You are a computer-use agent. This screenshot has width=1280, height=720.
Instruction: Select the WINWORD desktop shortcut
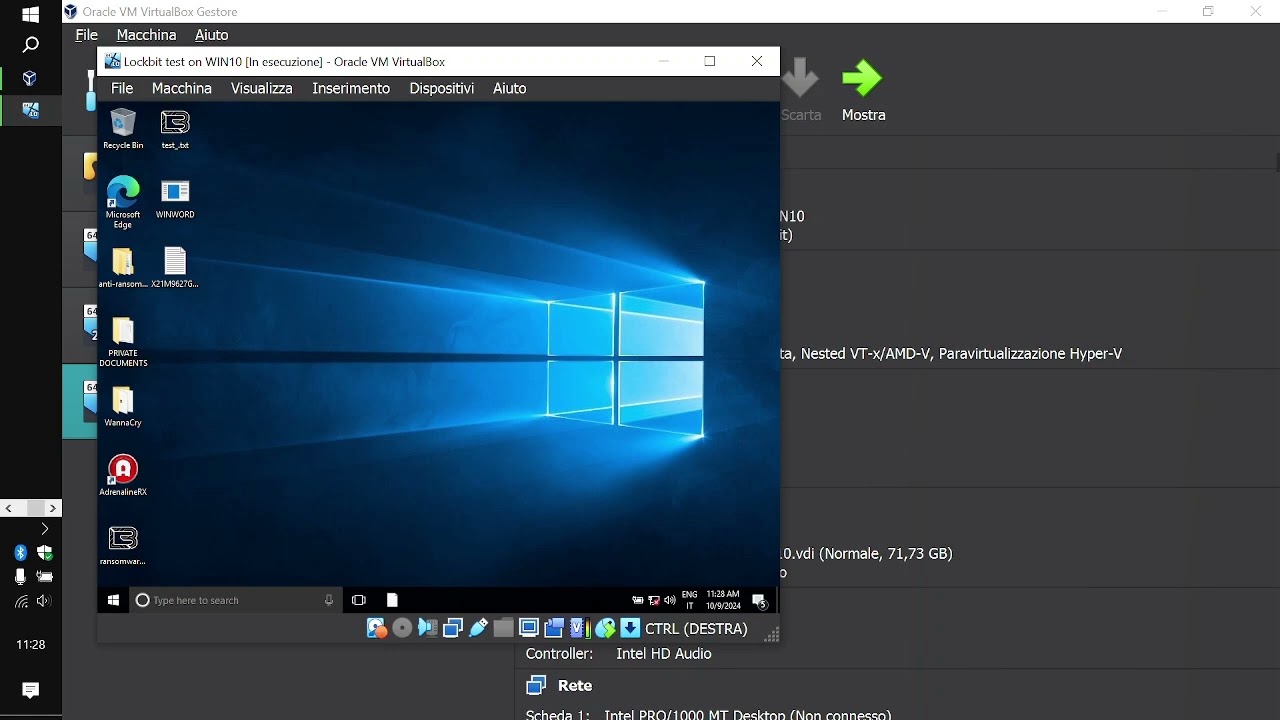[175, 199]
